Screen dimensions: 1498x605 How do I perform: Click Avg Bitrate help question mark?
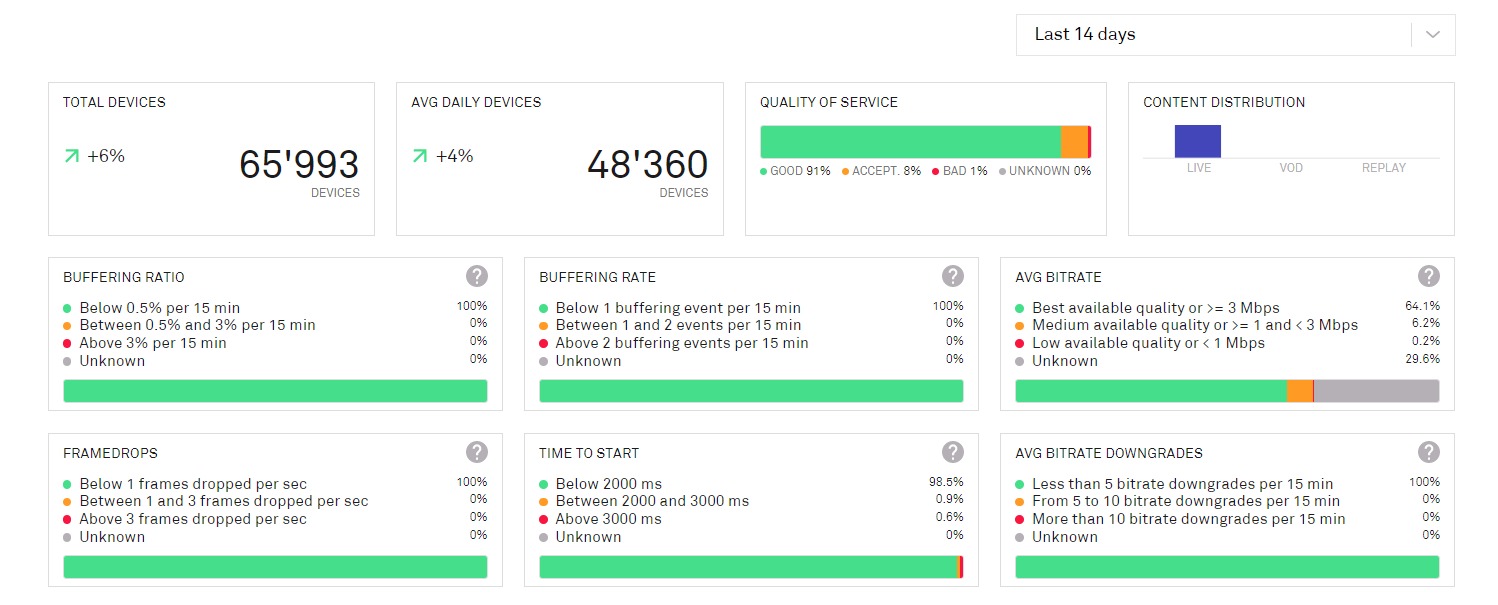coord(1429,276)
